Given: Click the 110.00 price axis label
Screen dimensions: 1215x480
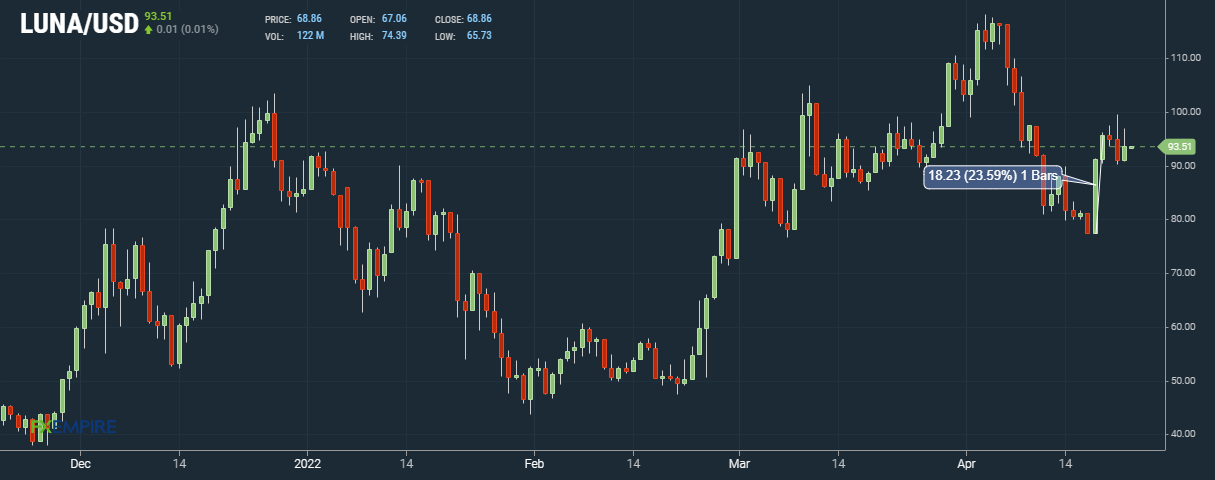Looking at the screenshot, I should click(1186, 58).
